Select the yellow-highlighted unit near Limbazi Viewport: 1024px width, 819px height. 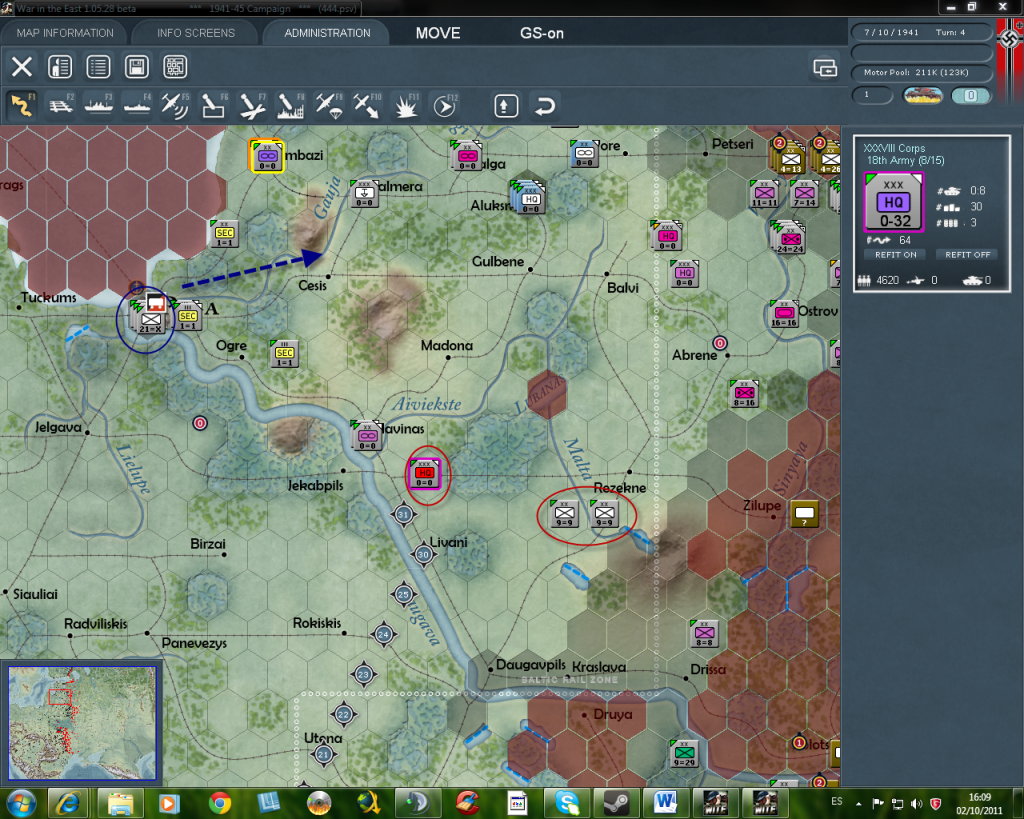[266, 156]
